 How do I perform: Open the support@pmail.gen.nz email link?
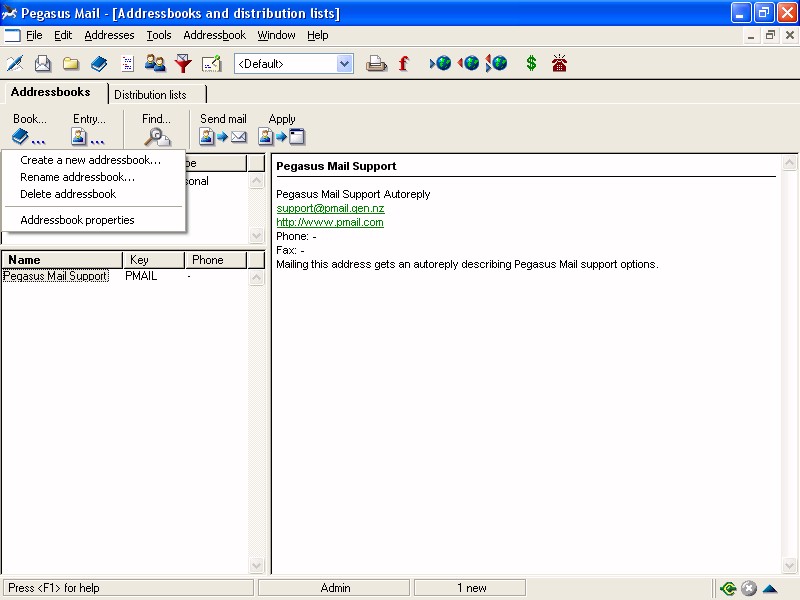pyautogui.click(x=330, y=208)
